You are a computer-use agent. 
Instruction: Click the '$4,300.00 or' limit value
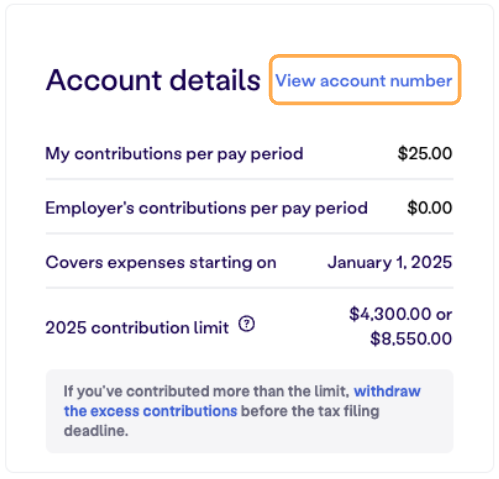tap(400, 314)
